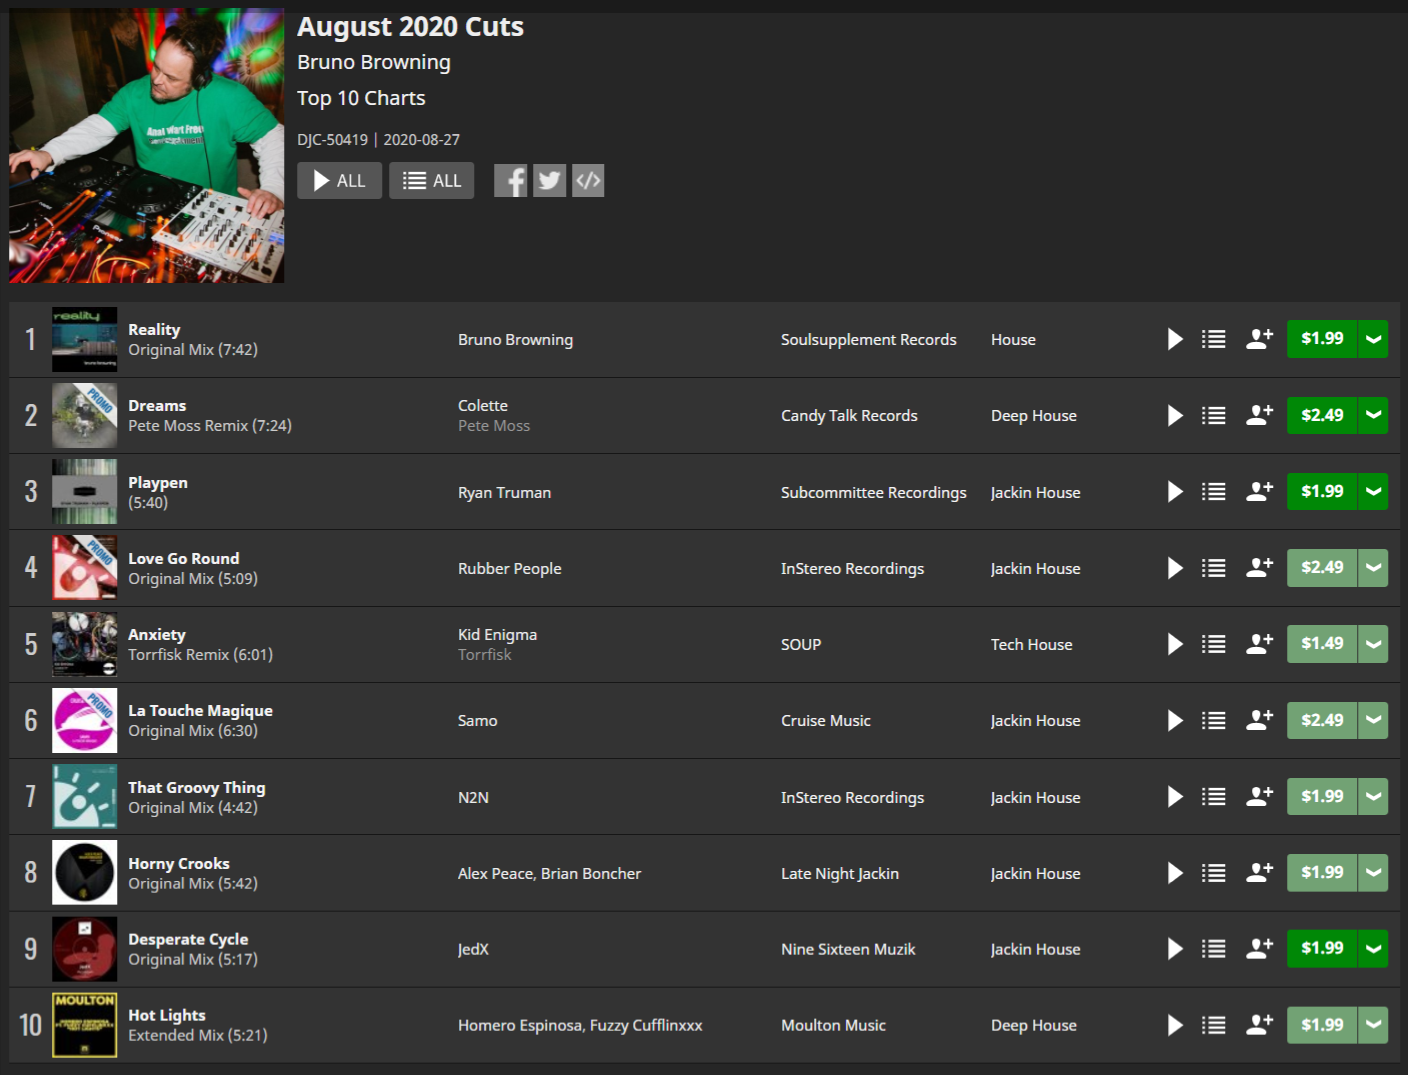1408x1075 pixels.
Task: Follow artist for That Groovy Thing
Action: point(1259,797)
